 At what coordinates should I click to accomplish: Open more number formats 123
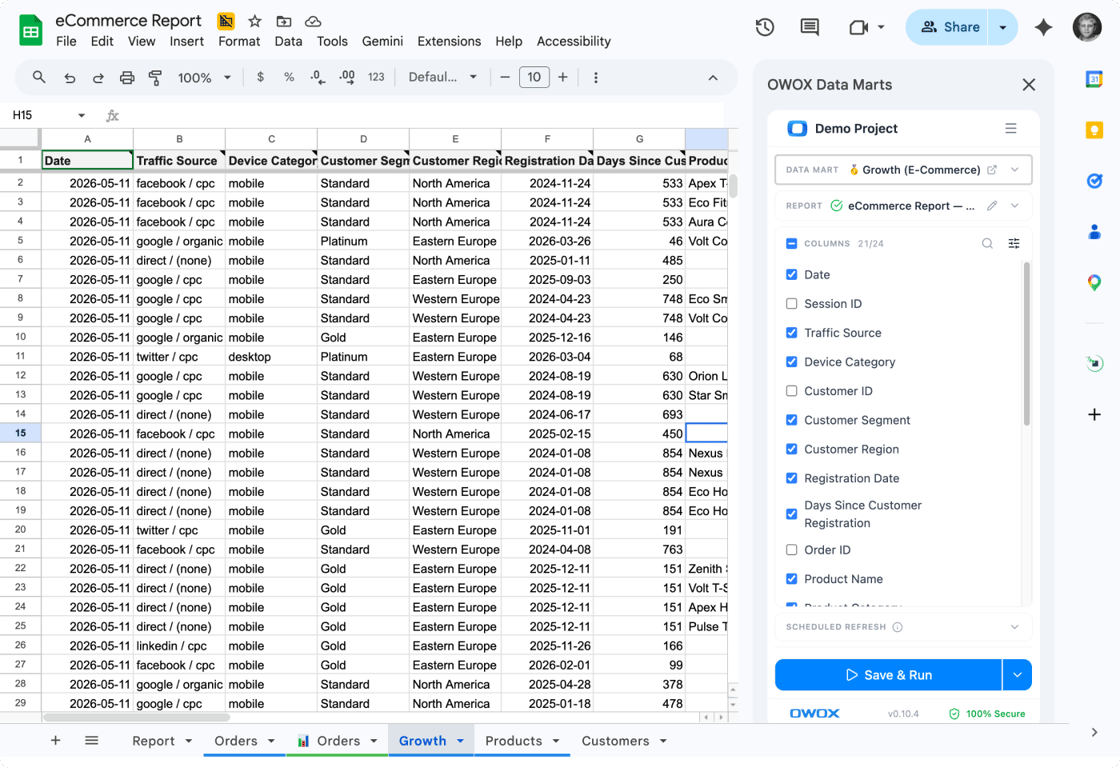click(x=376, y=77)
